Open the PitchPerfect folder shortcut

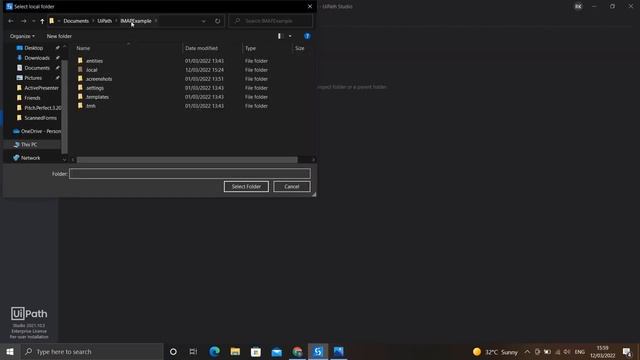[42, 108]
